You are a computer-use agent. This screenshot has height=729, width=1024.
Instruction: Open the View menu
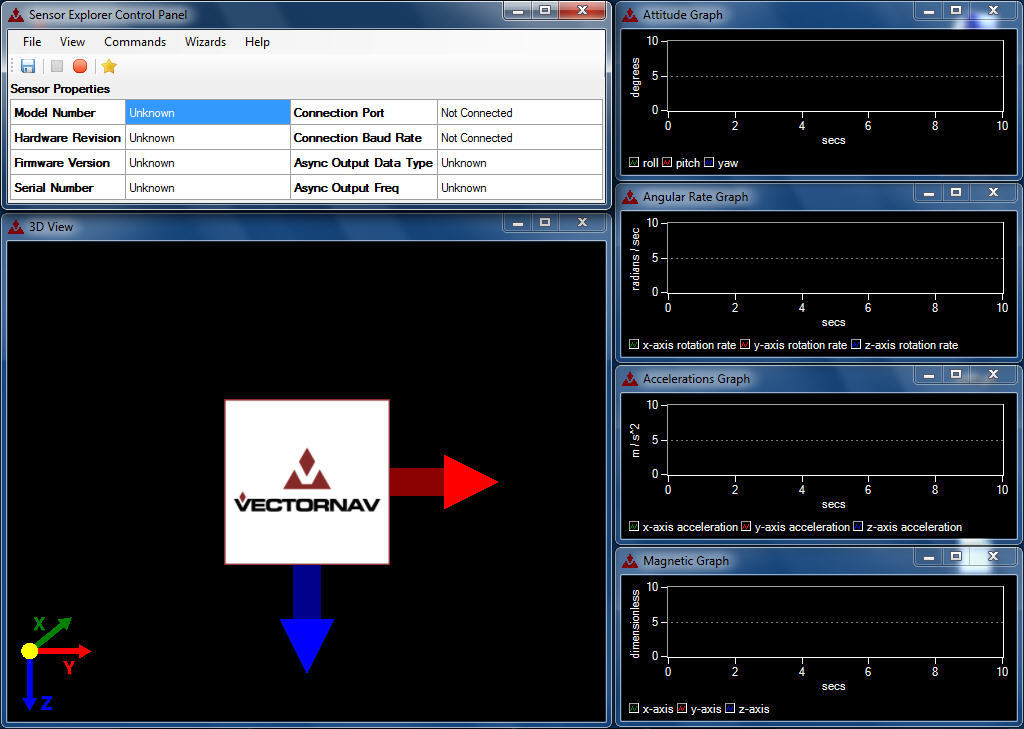[72, 42]
